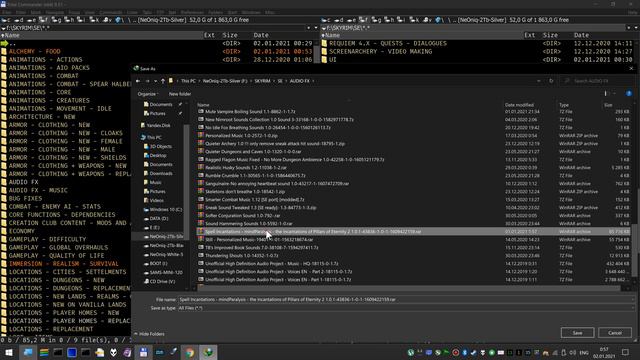Image resolution: width=640 pixels, height=360 pixels.
Task: Select Softer Conjuration Sound rar file
Action: click(x=242, y=216)
